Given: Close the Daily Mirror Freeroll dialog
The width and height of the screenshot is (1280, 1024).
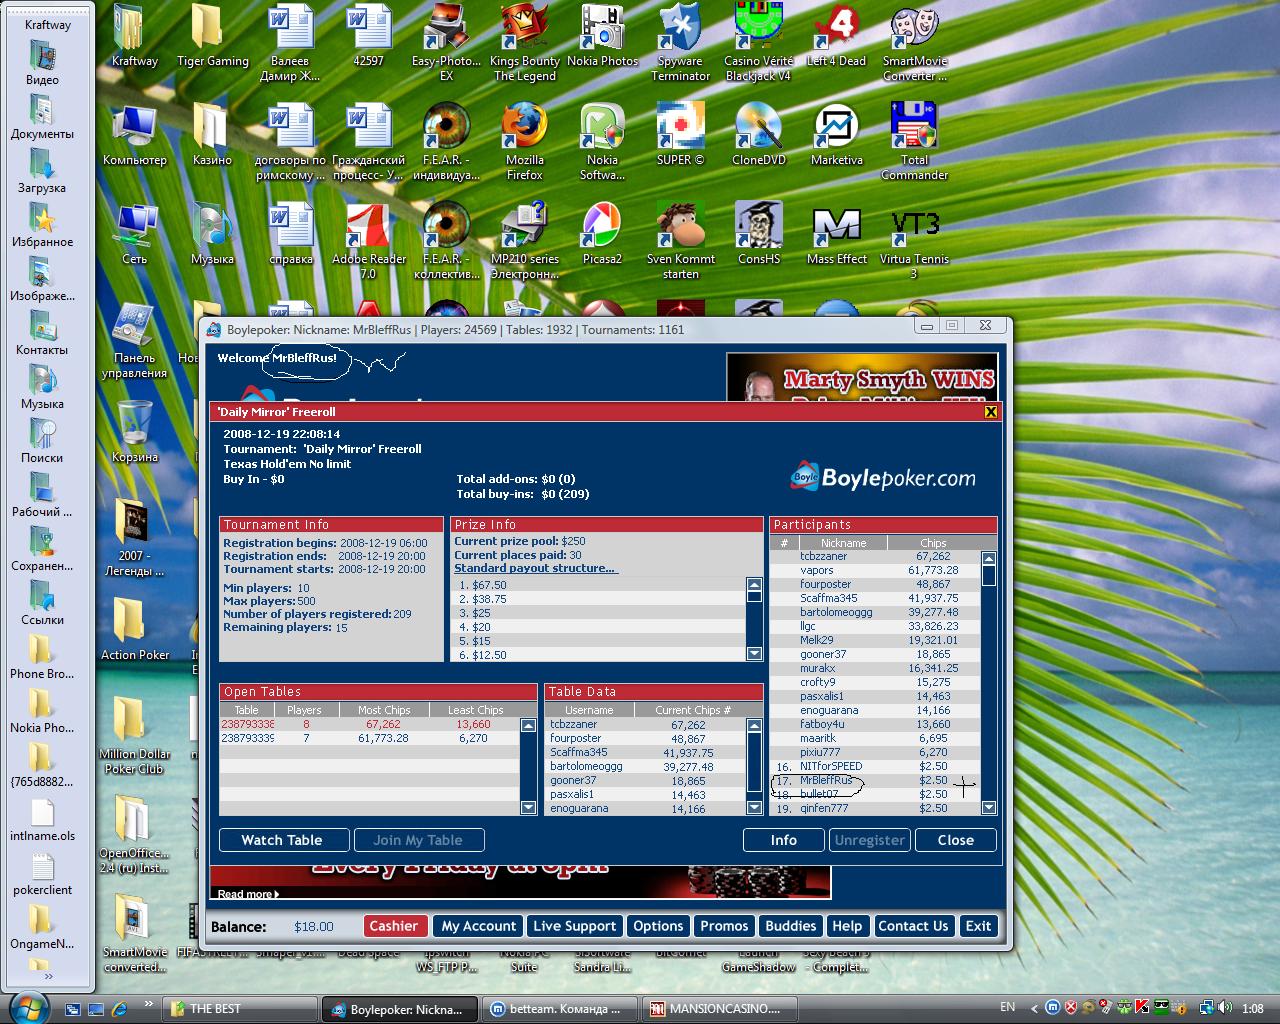Looking at the screenshot, I should click(x=991, y=412).
